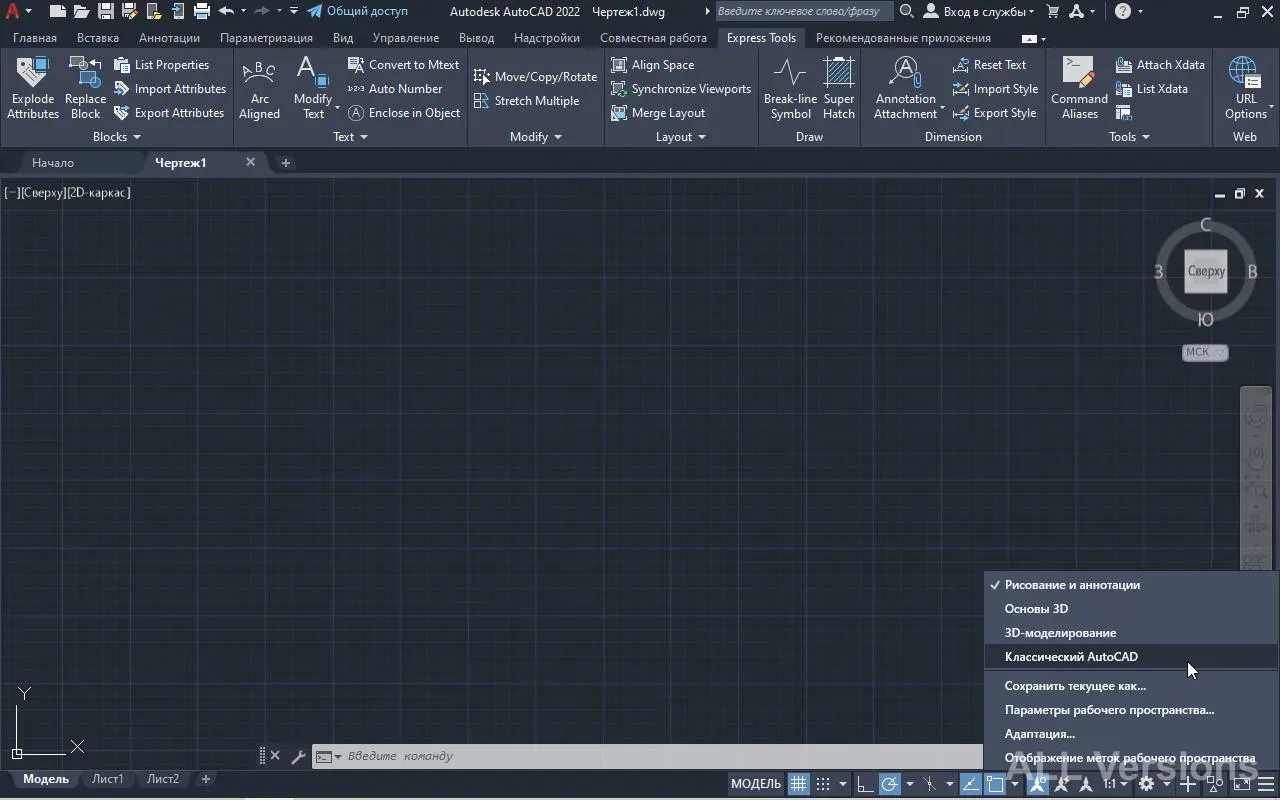The height and width of the screenshot is (800, 1280).
Task: Toggle ortho mode in status bar
Action: click(x=865, y=784)
